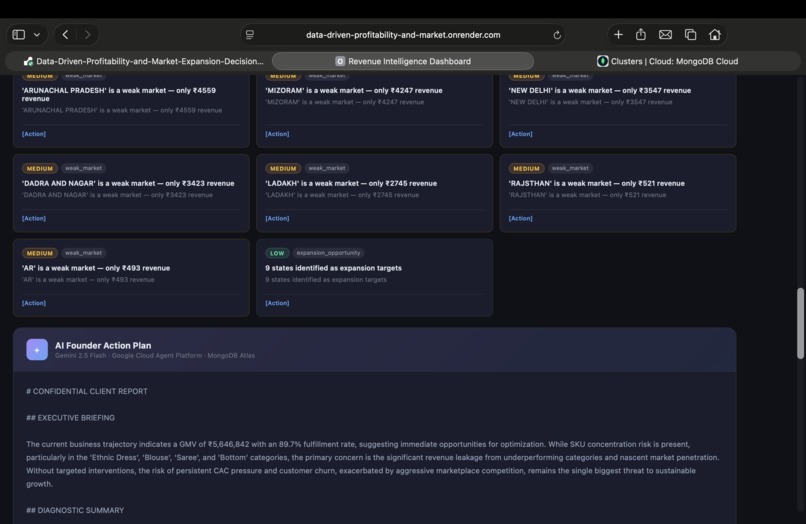Click MEDIUM badge on RAJSTHAN card
Viewport: 806px width, 524px height.
point(526,168)
